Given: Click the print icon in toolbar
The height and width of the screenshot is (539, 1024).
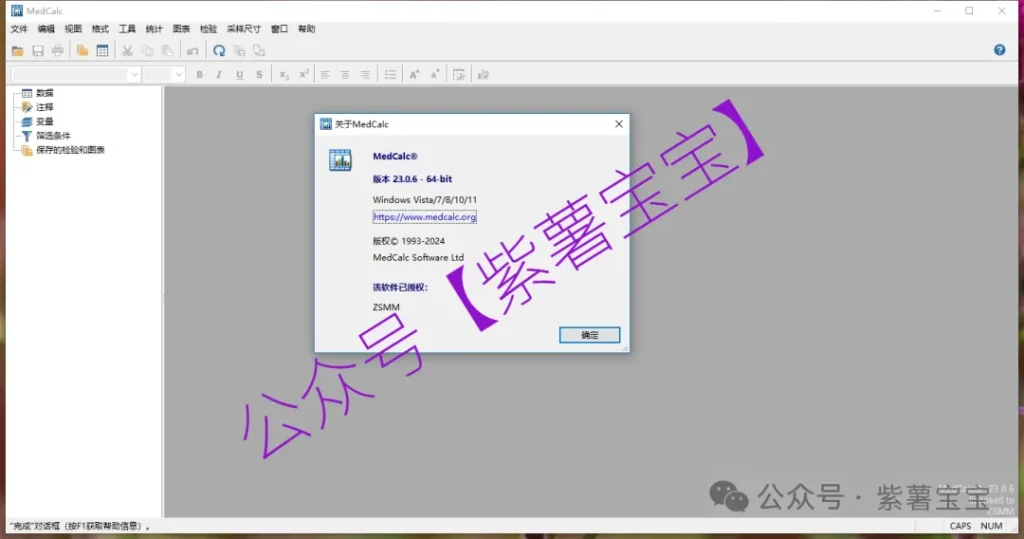Looking at the screenshot, I should 58,51.
